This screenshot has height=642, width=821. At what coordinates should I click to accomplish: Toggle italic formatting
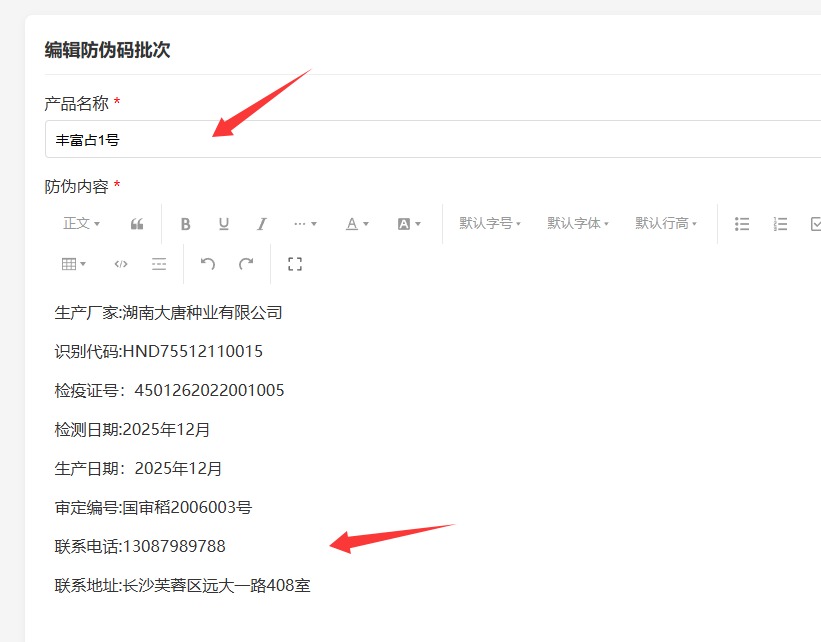click(x=262, y=224)
